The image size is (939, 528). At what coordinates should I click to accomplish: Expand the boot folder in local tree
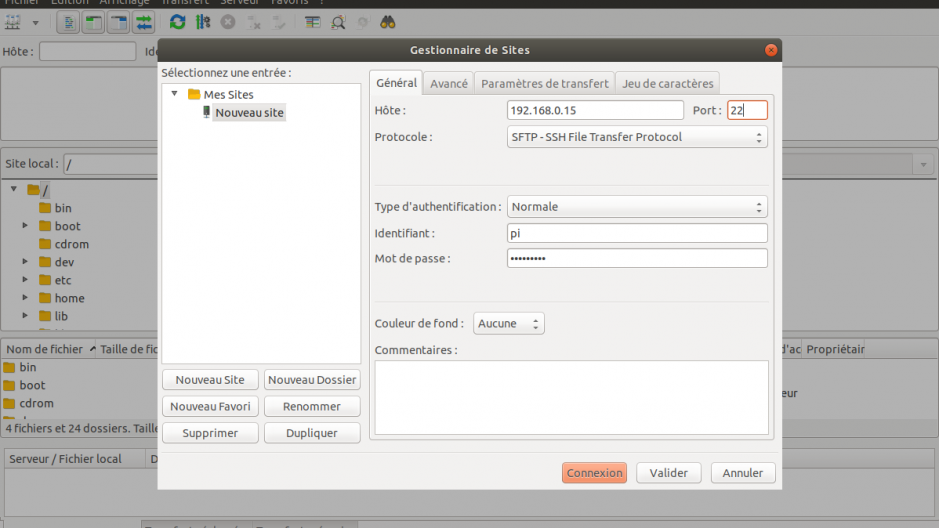pyautogui.click(x=25, y=225)
